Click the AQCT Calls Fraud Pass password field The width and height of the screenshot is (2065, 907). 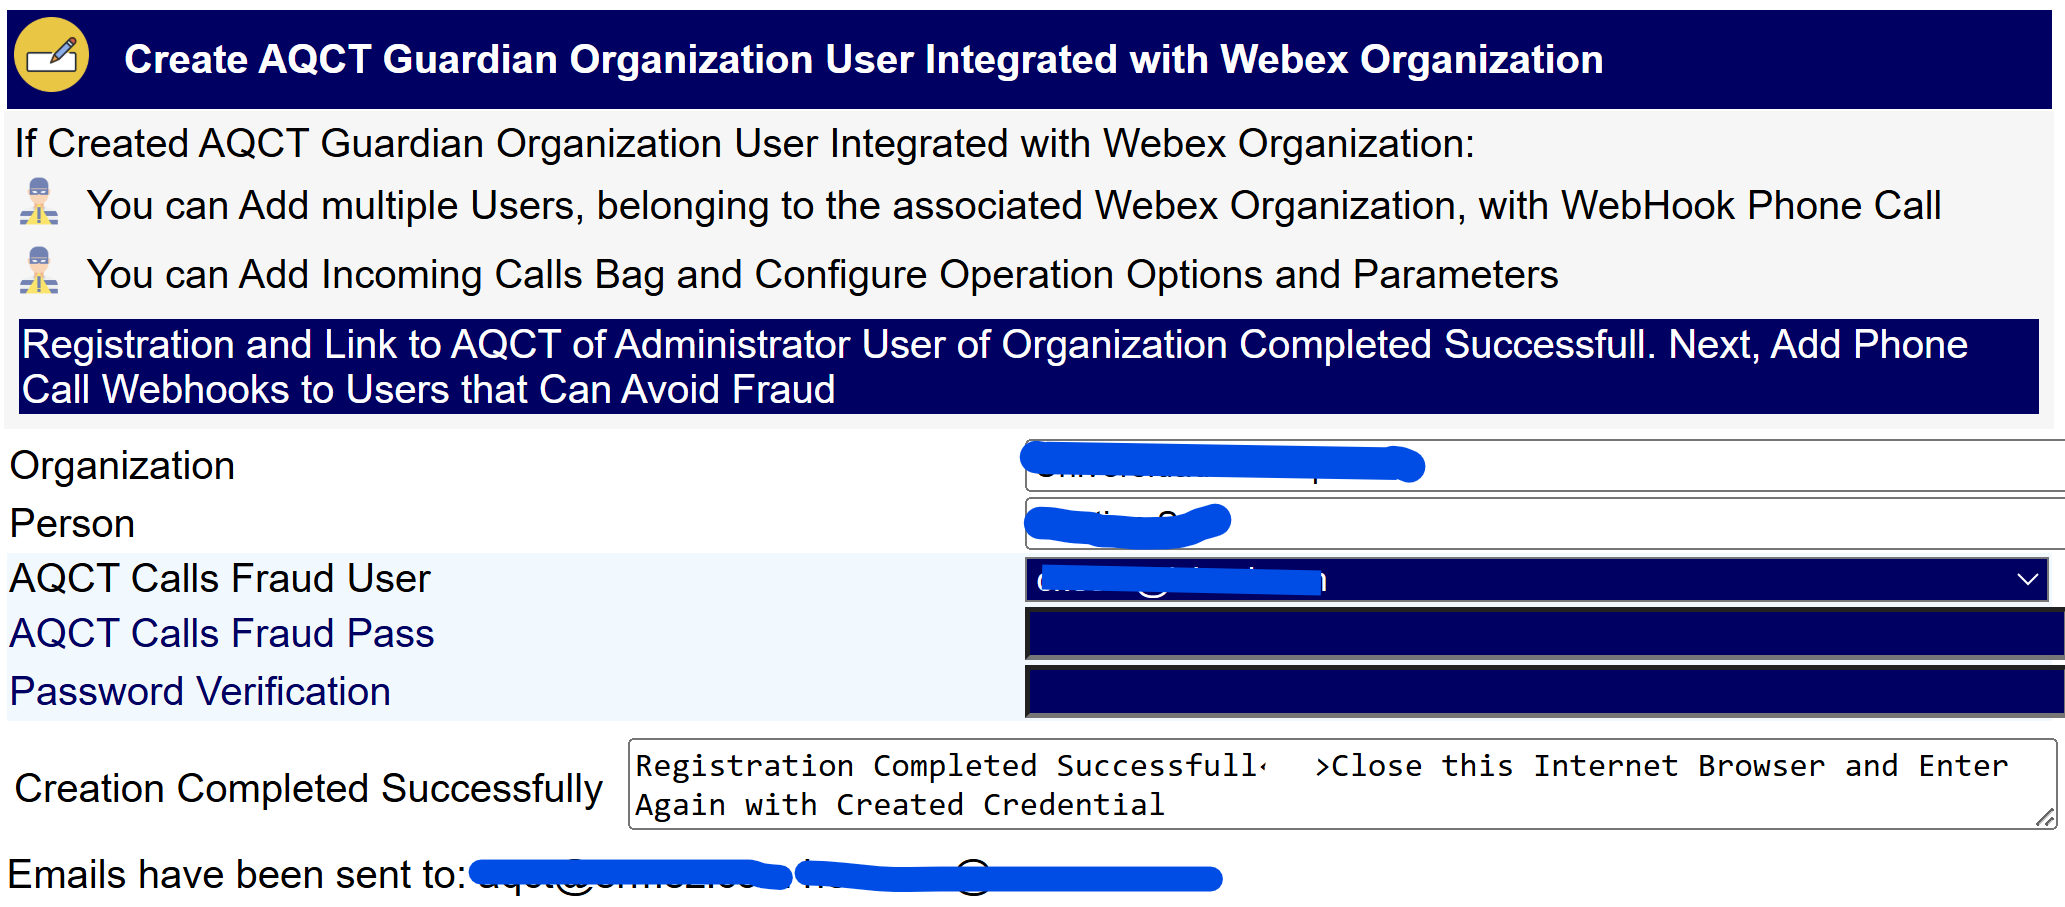[x=1540, y=634]
